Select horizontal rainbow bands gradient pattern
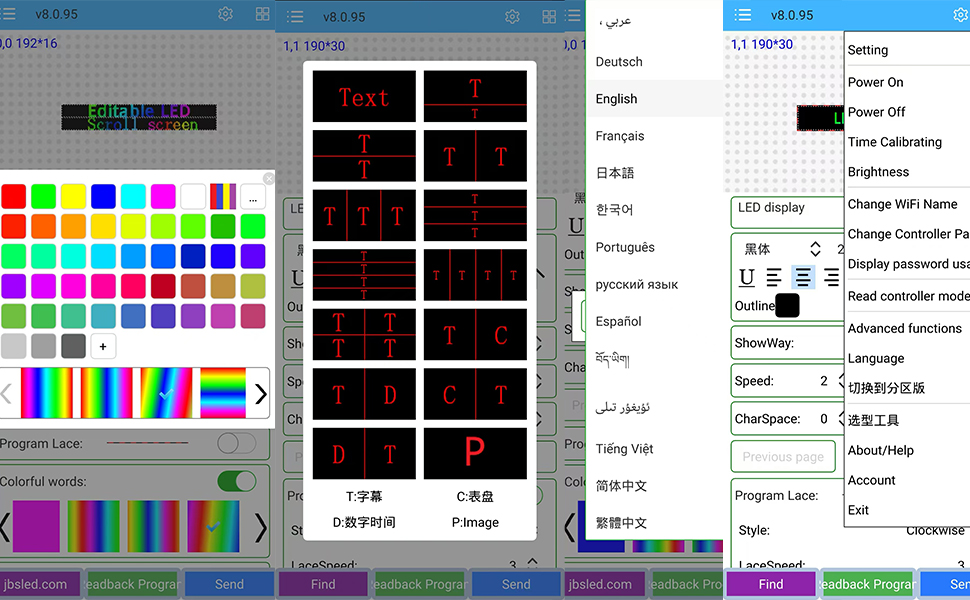The height and width of the screenshot is (600, 970). (223, 393)
